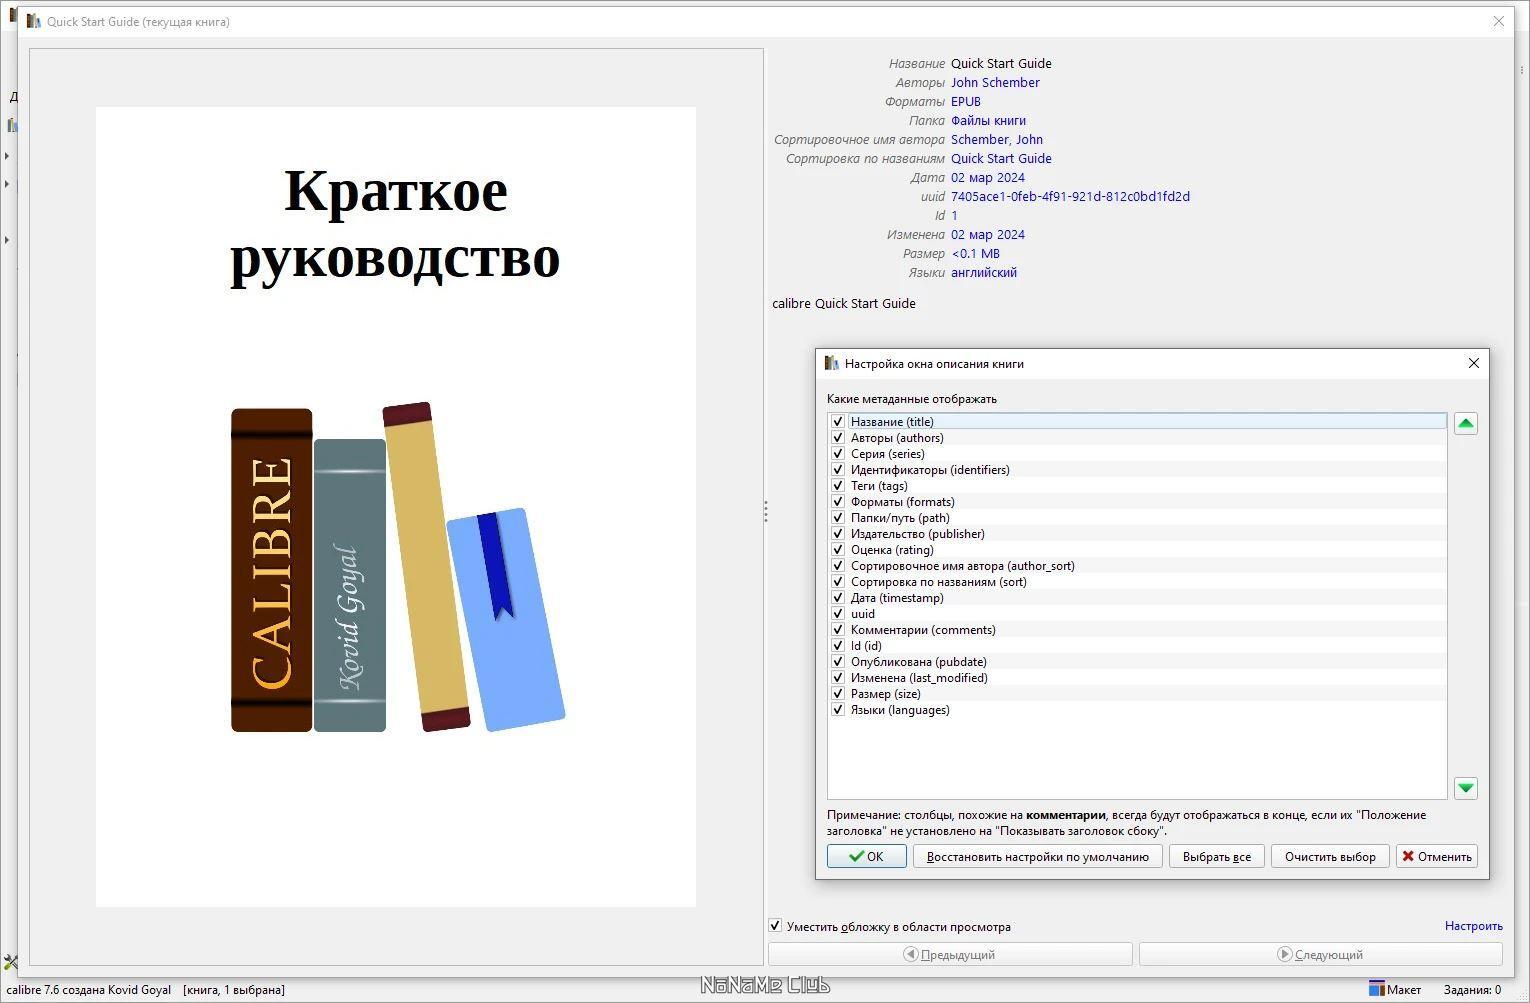
Task: Click the calibre books icon in settings dialog title
Action: pyautogui.click(x=831, y=363)
